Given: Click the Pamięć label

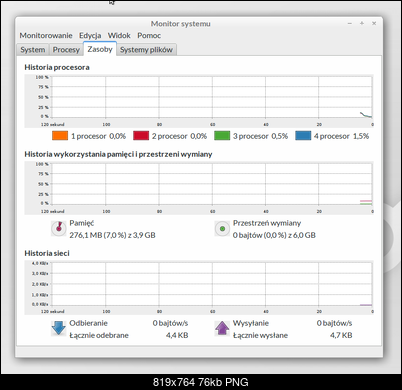Looking at the screenshot, I should point(82,223).
